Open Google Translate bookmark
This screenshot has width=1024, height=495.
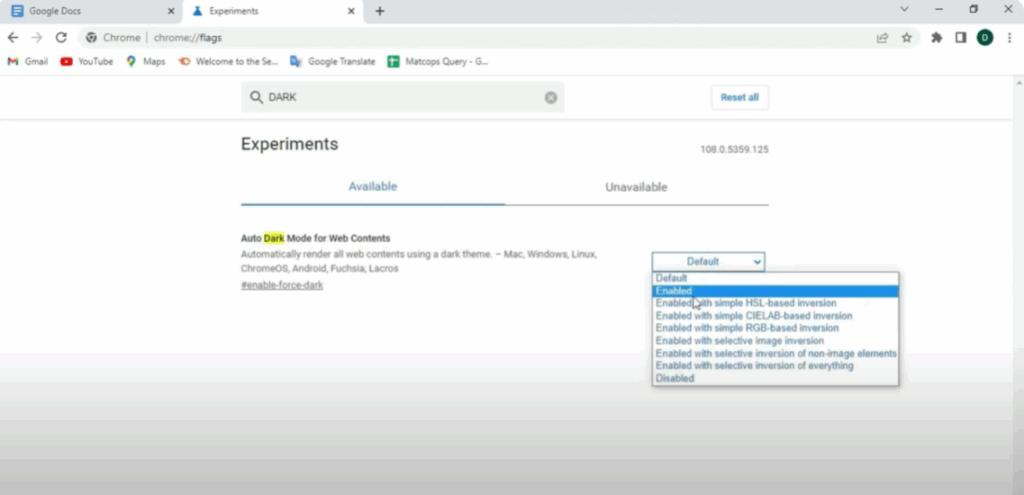pyautogui.click(x=333, y=61)
